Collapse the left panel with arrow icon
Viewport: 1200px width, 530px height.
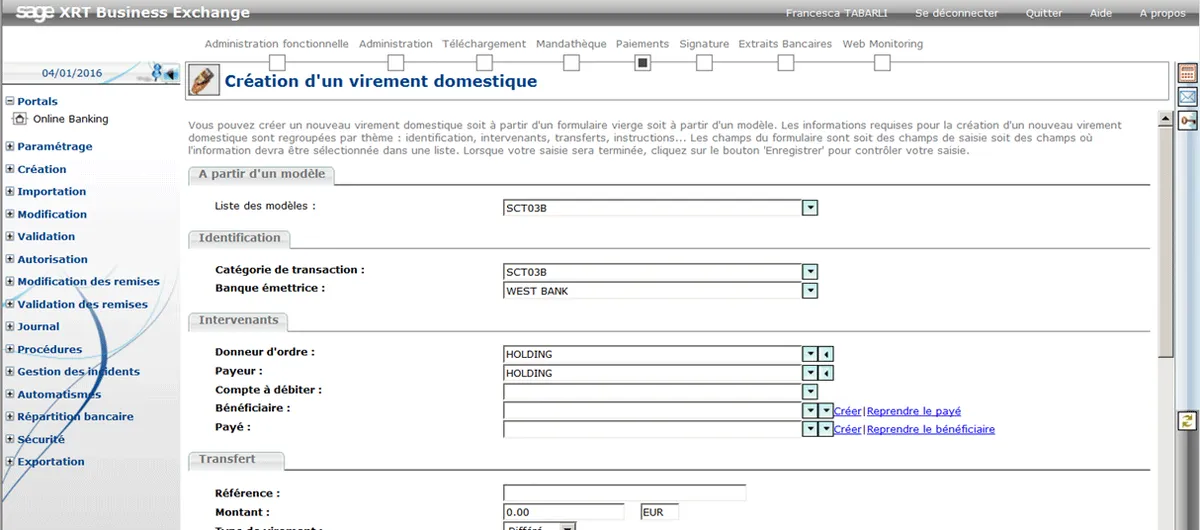click(x=171, y=73)
